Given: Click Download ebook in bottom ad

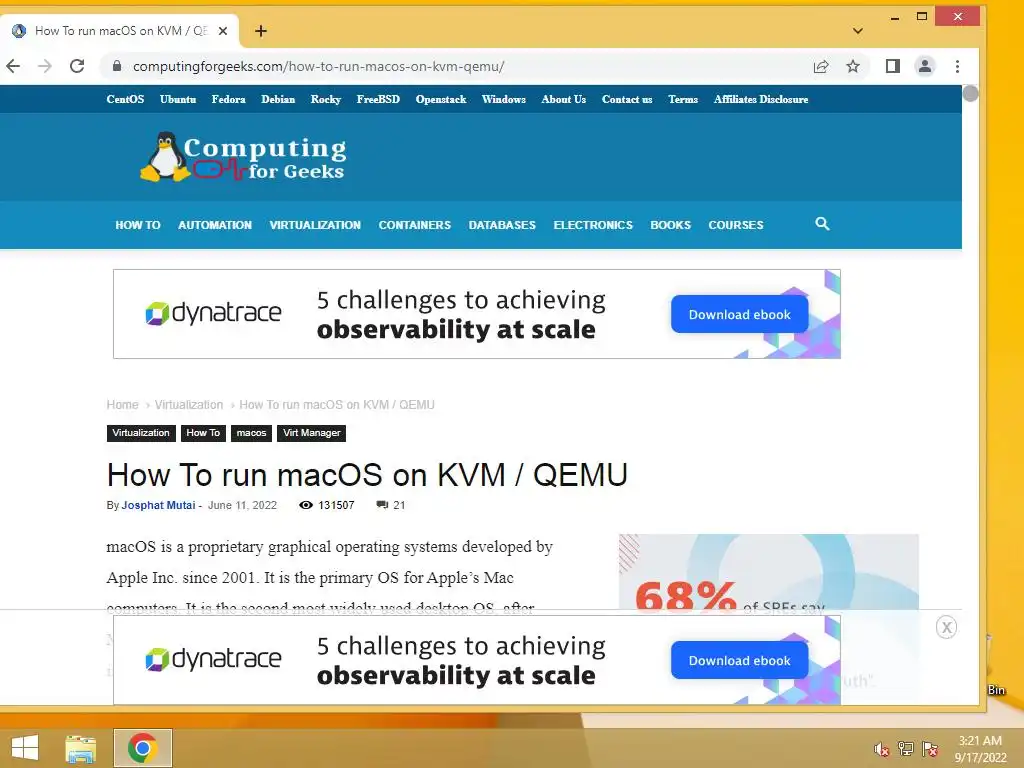Looking at the screenshot, I should tap(739, 660).
